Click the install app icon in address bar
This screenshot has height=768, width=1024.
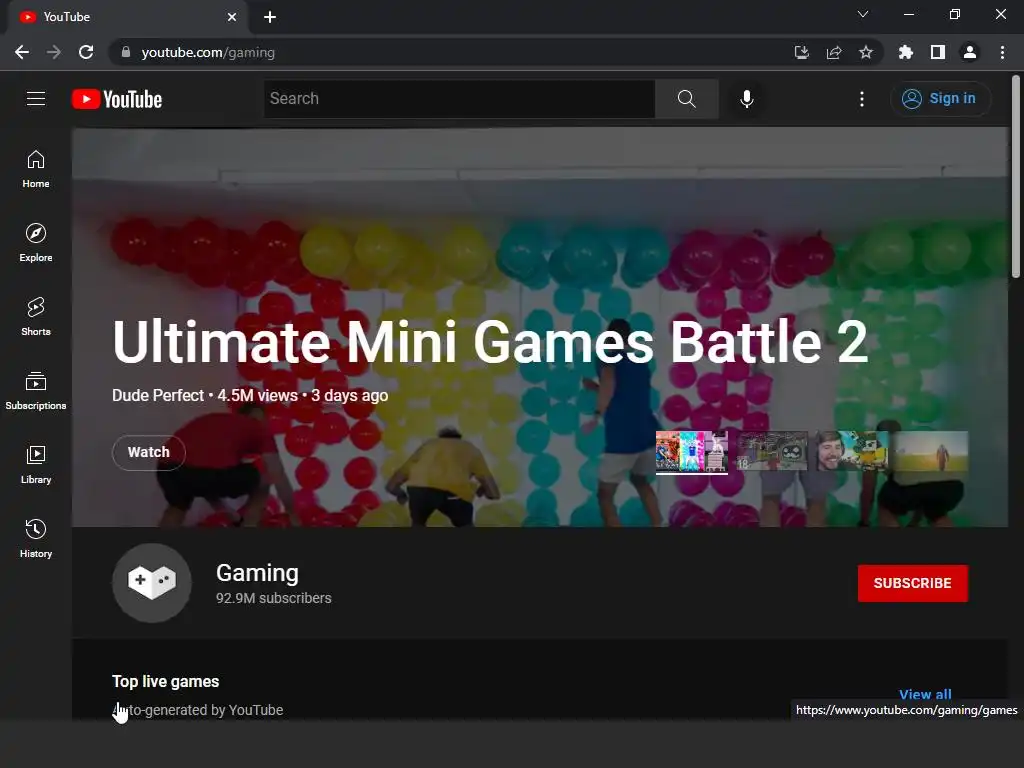[x=802, y=52]
